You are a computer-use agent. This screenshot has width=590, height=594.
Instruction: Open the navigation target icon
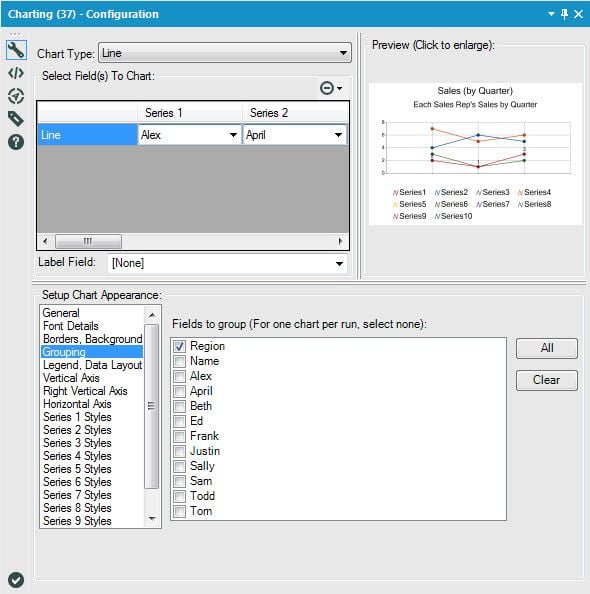click(x=16, y=96)
